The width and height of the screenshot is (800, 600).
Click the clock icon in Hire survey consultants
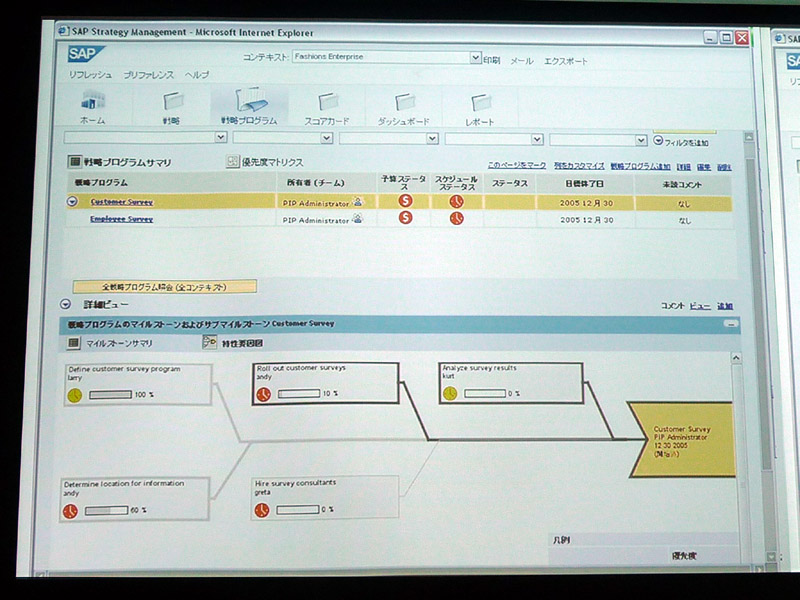pyautogui.click(x=262, y=510)
